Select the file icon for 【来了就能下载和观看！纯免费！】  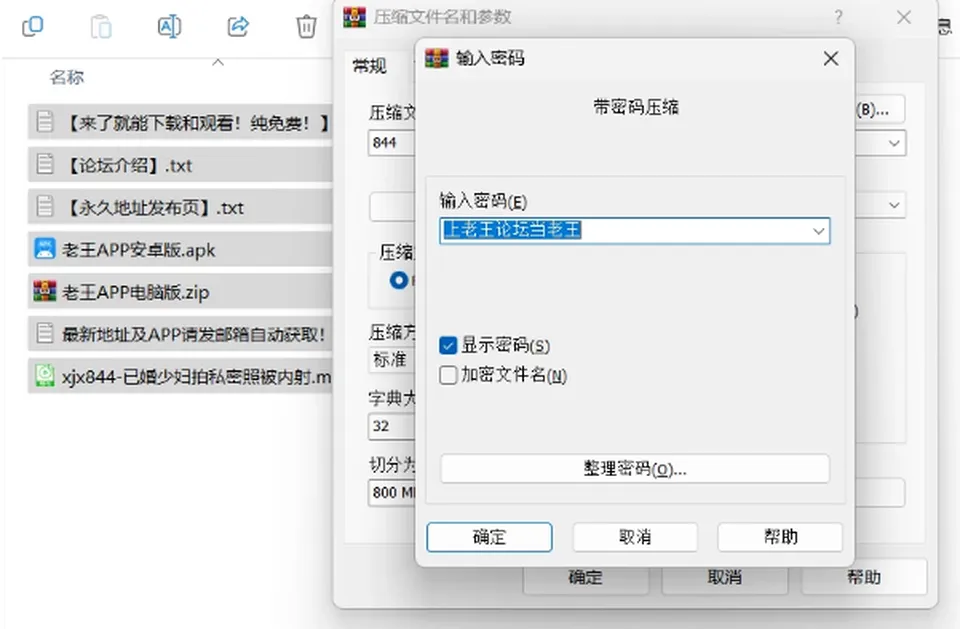pos(45,121)
